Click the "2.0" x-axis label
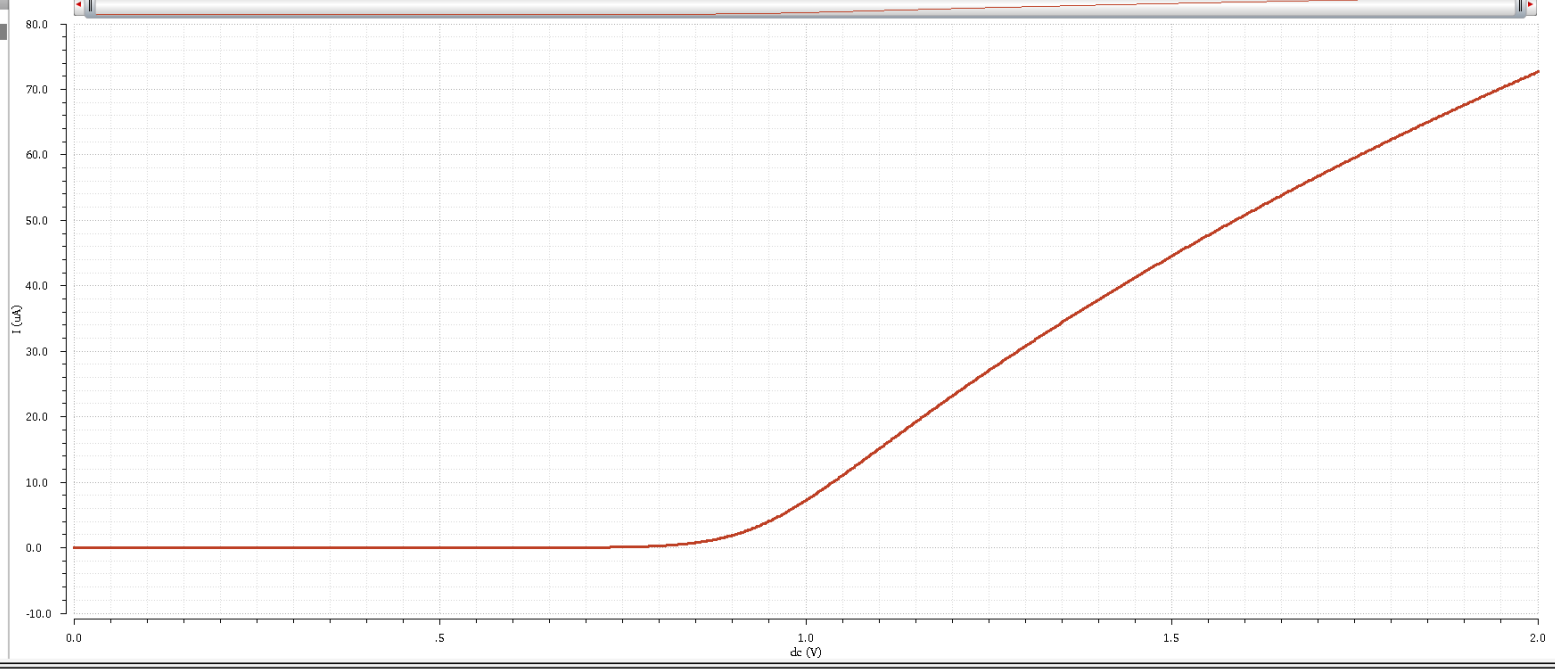The width and height of the screenshot is (1555, 669). 1537,637
